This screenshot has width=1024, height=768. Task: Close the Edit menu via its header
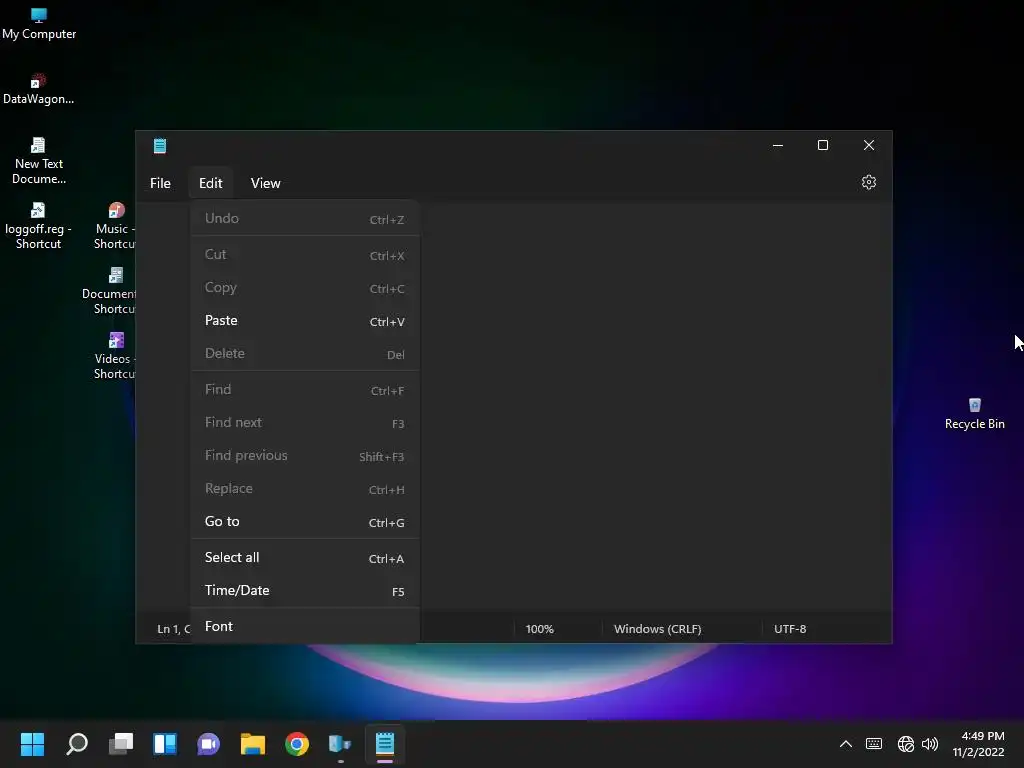(210, 184)
